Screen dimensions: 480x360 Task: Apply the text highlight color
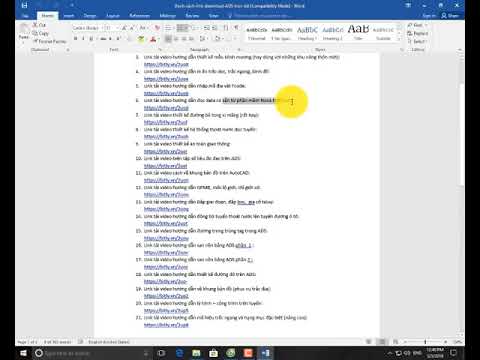coord(141,39)
